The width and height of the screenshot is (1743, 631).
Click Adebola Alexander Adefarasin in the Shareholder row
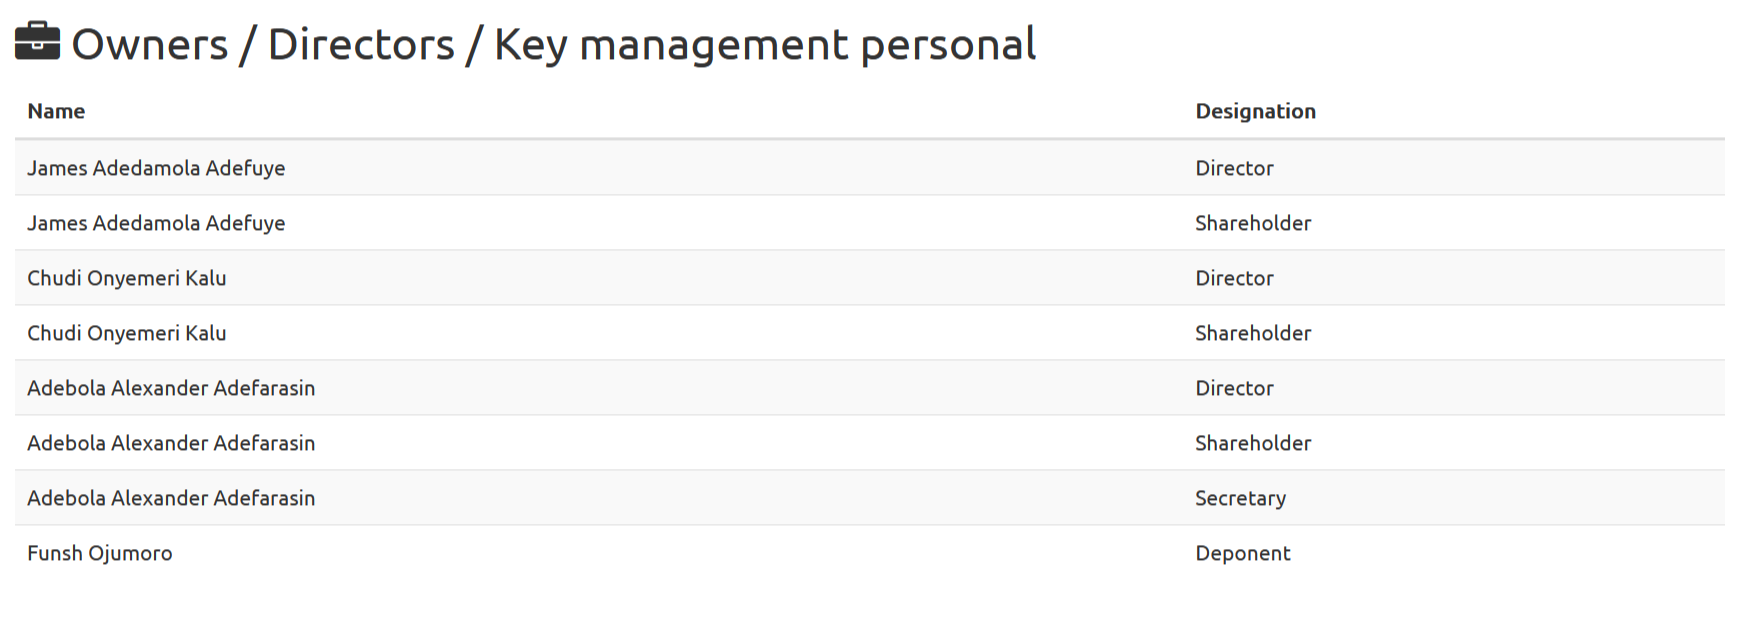click(x=171, y=443)
